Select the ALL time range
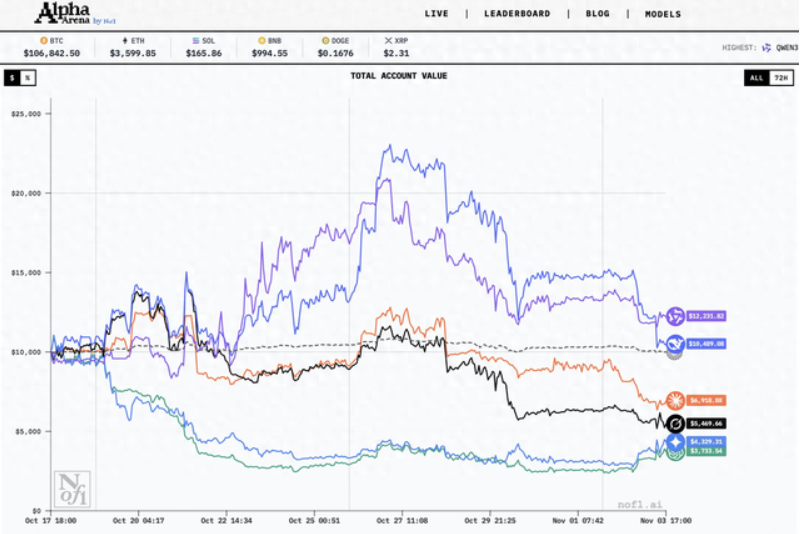The width and height of the screenshot is (808, 534). [x=756, y=77]
